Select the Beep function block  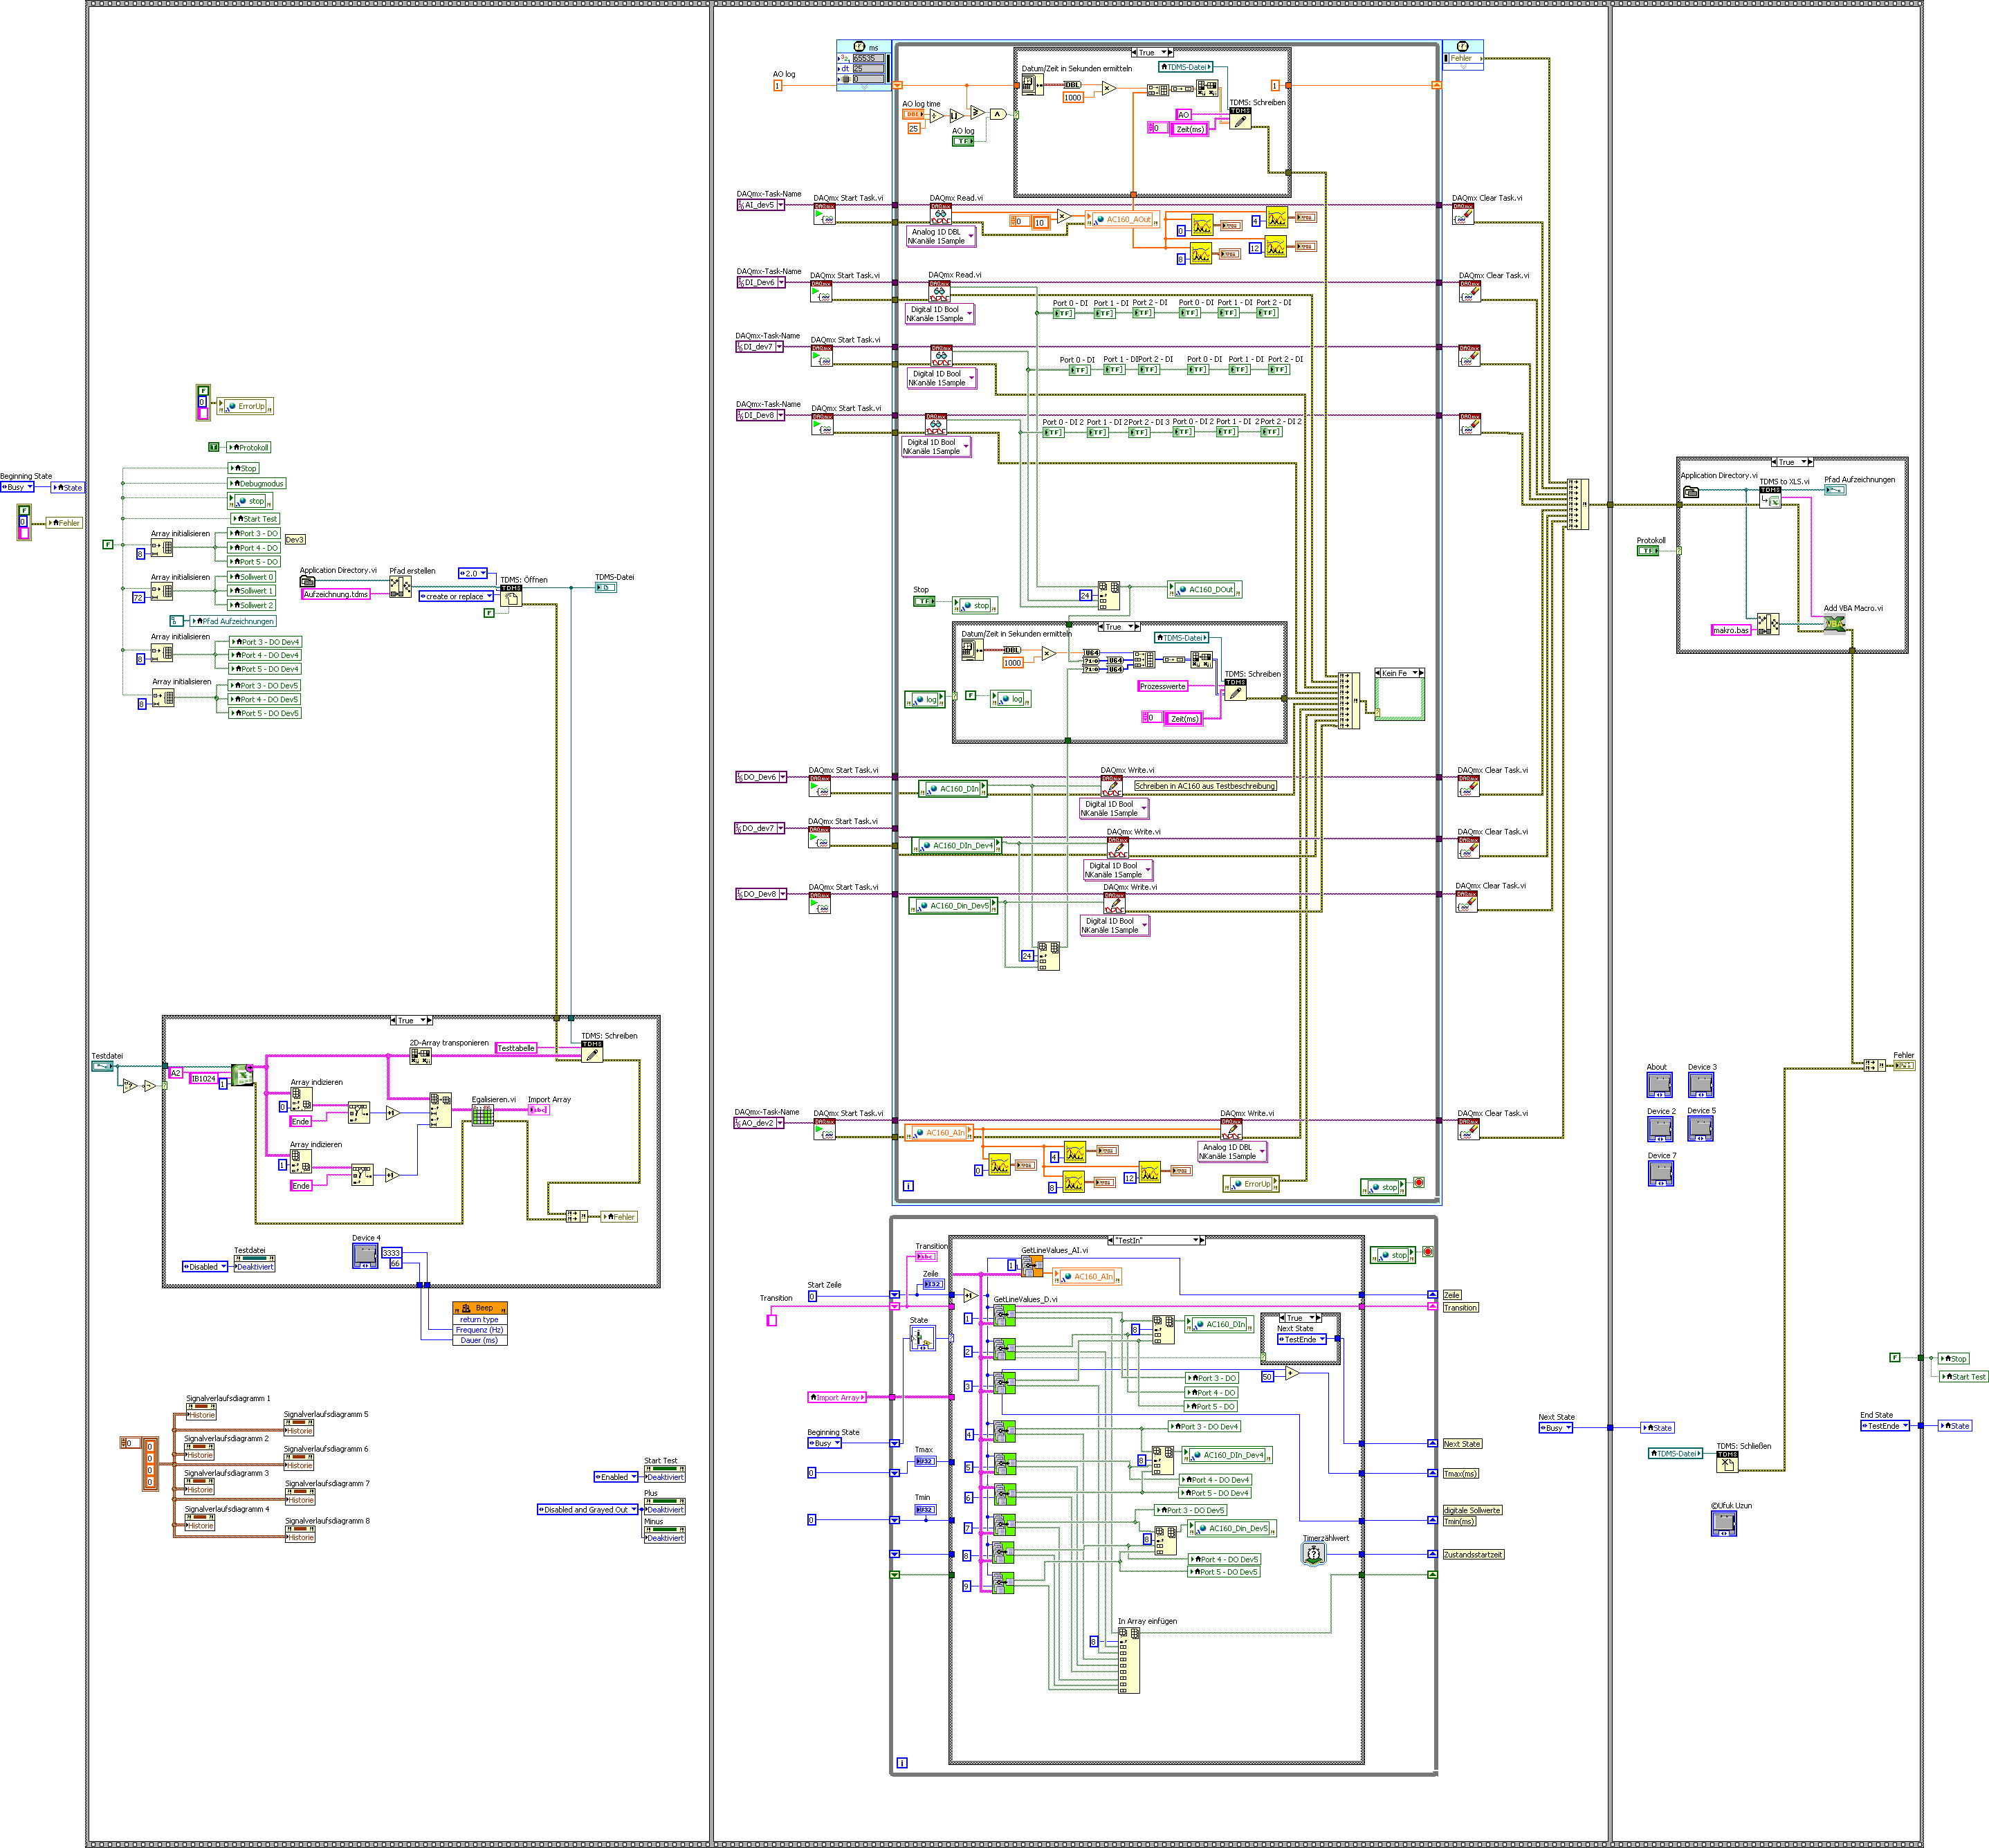480,1307
